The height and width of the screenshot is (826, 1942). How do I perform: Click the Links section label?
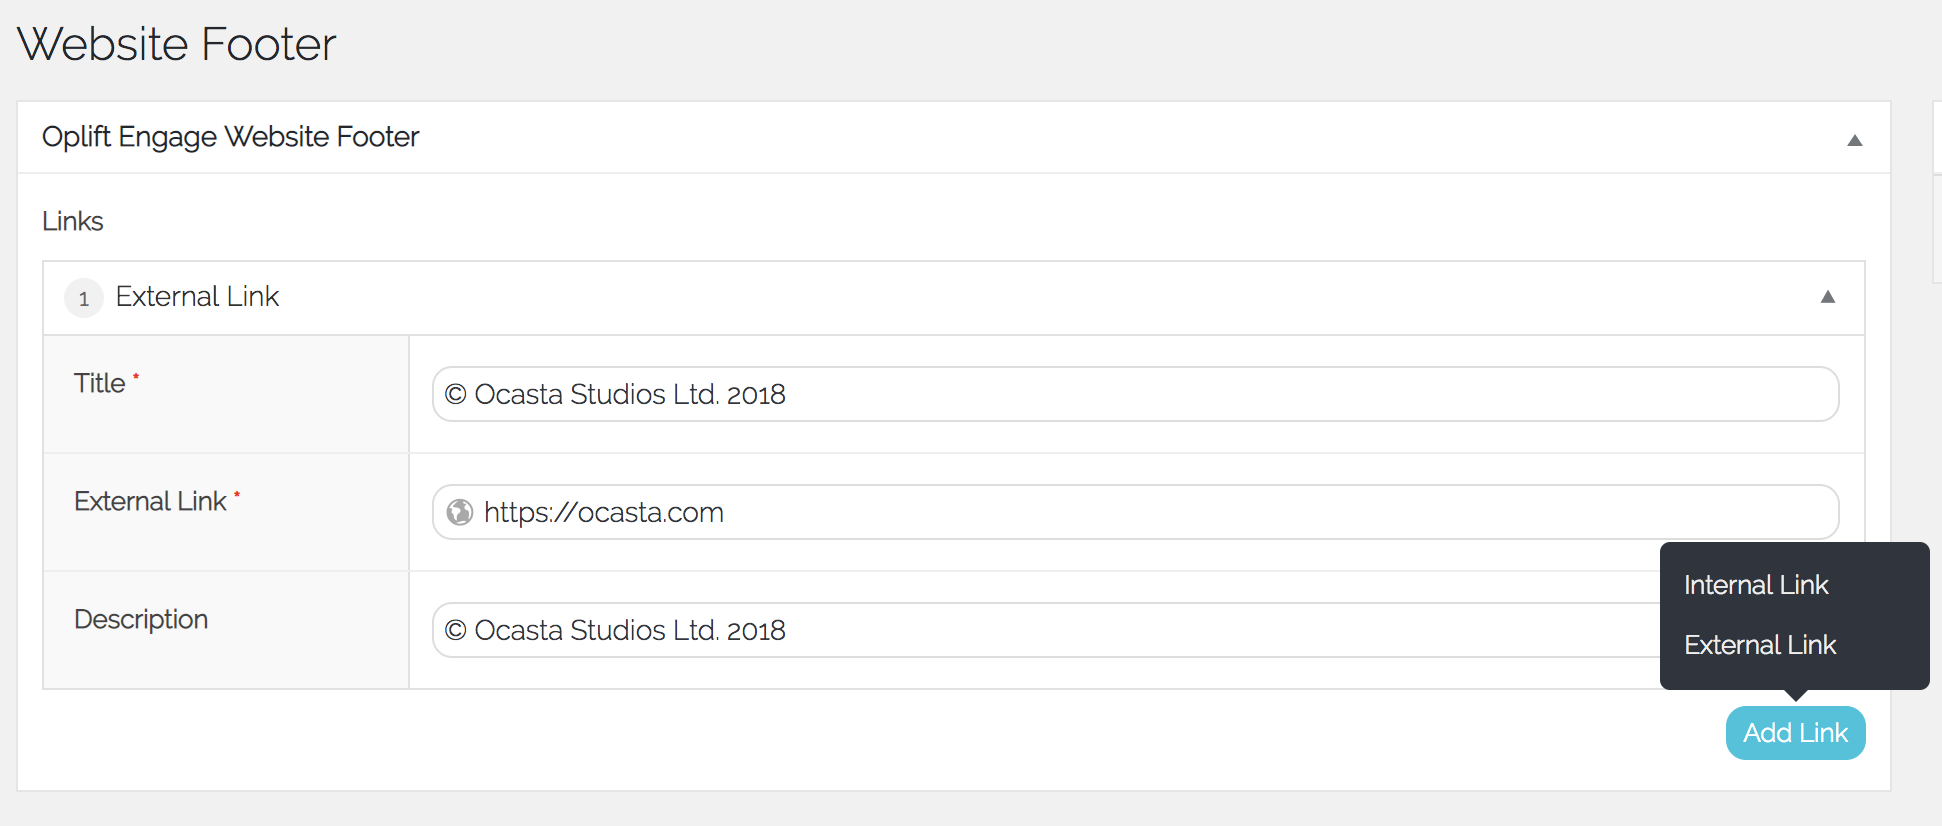pyautogui.click(x=73, y=221)
